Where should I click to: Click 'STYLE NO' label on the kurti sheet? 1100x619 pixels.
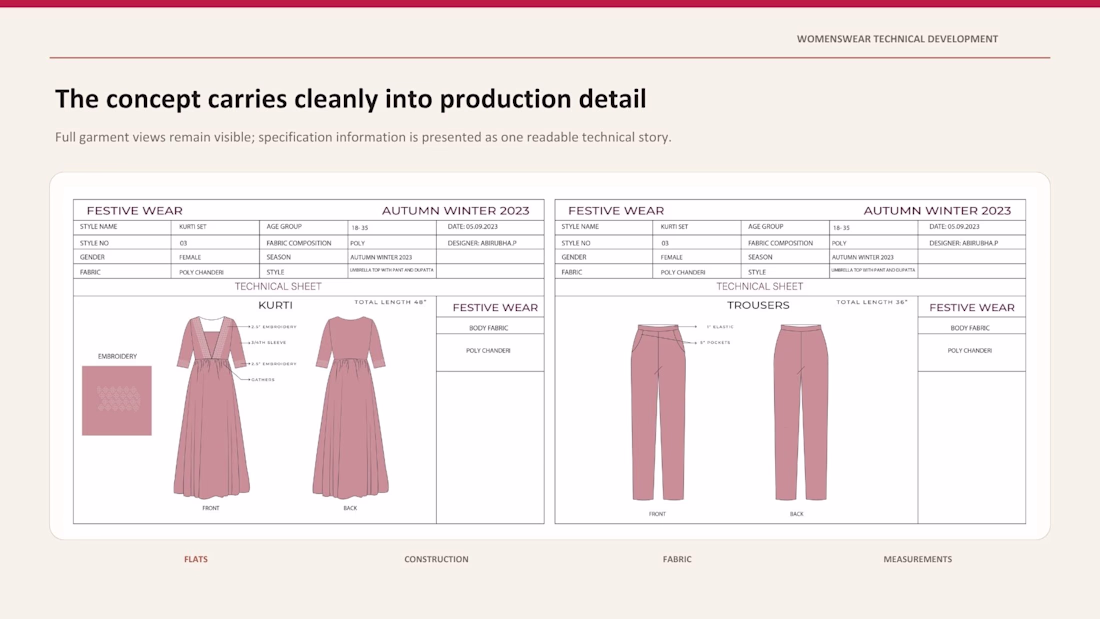click(94, 243)
